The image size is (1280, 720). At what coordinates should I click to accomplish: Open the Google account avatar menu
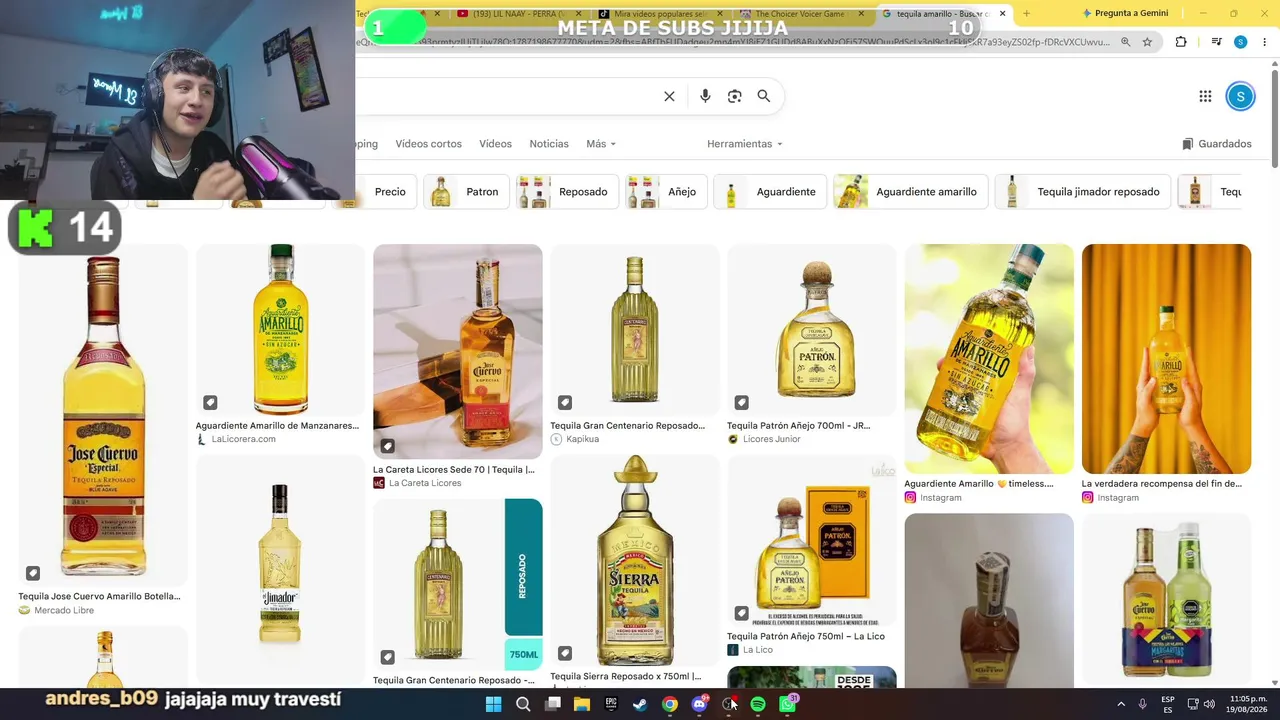pos(1240,96)
